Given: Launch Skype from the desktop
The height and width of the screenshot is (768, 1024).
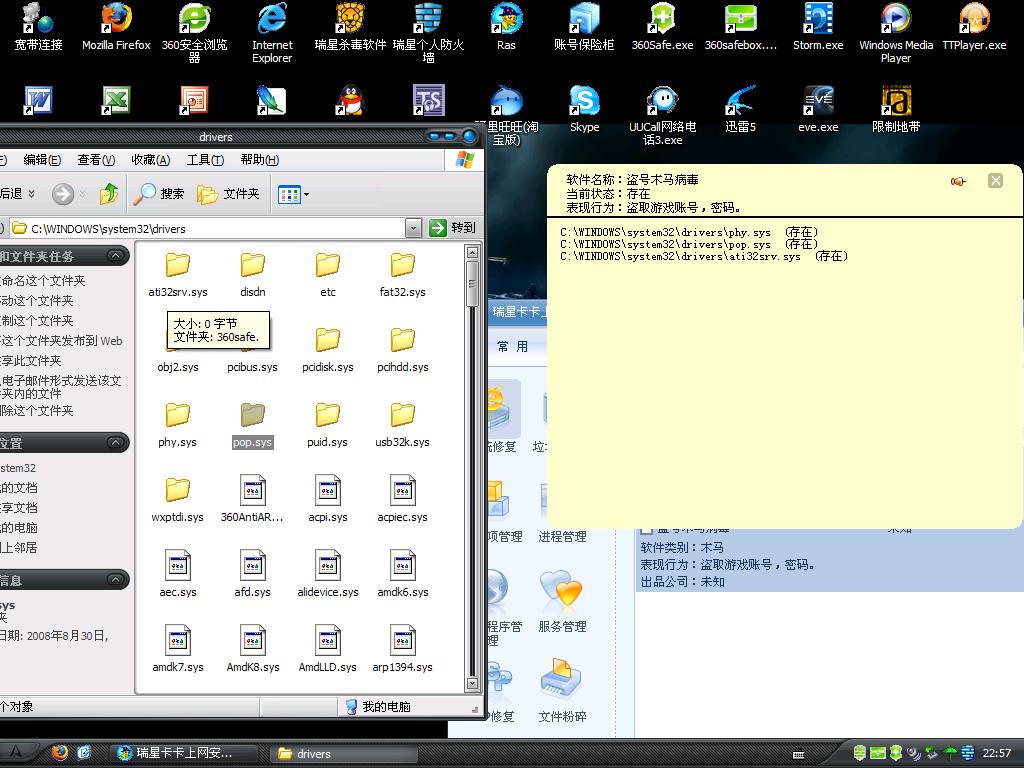Looking at the screenshot, I should (584, 102).
